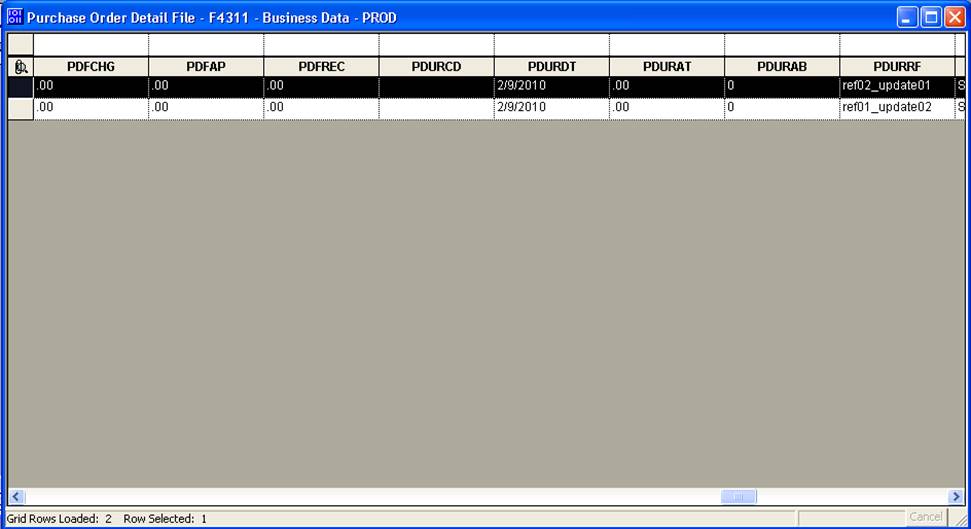
Task: Click PDURAT .00 value in ref01_update02 row
Action: (x=667, y=108)
